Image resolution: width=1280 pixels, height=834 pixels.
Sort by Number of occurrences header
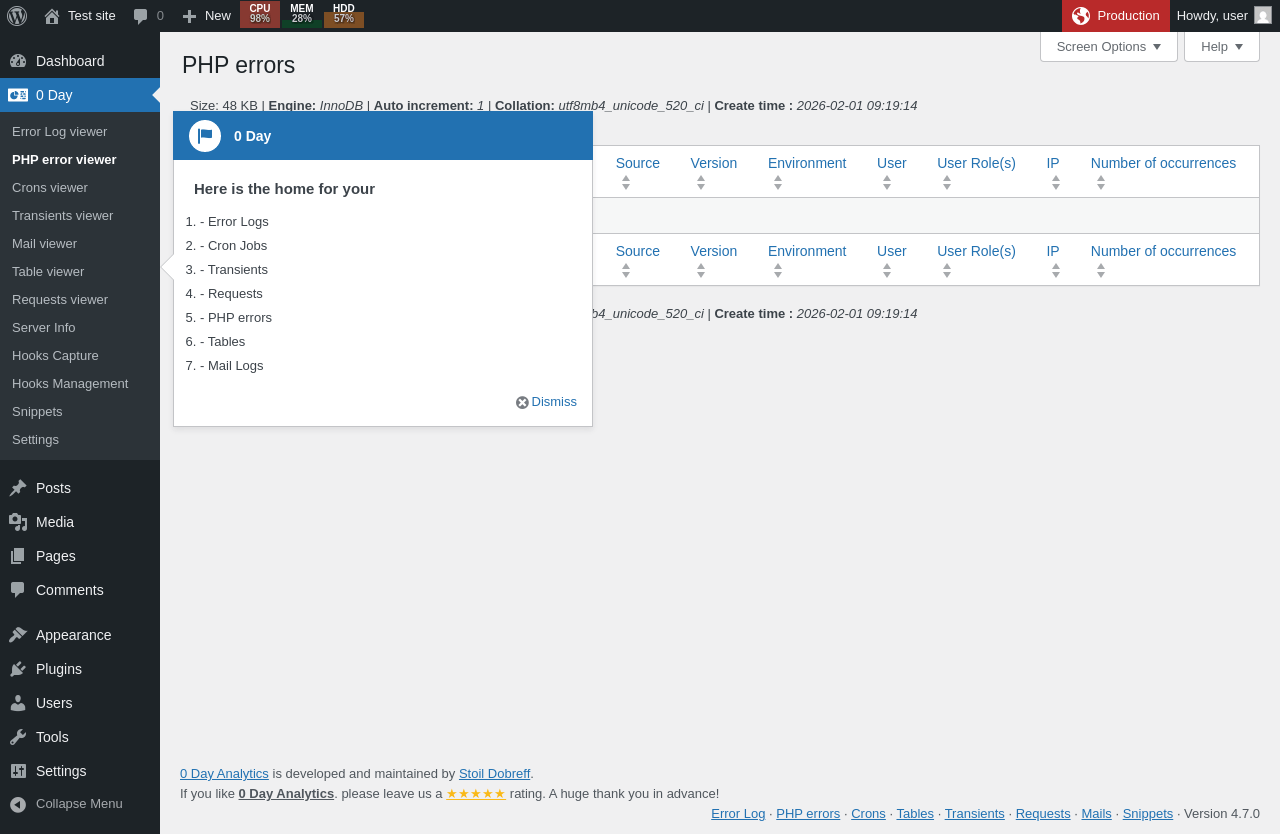point(1163,163)
